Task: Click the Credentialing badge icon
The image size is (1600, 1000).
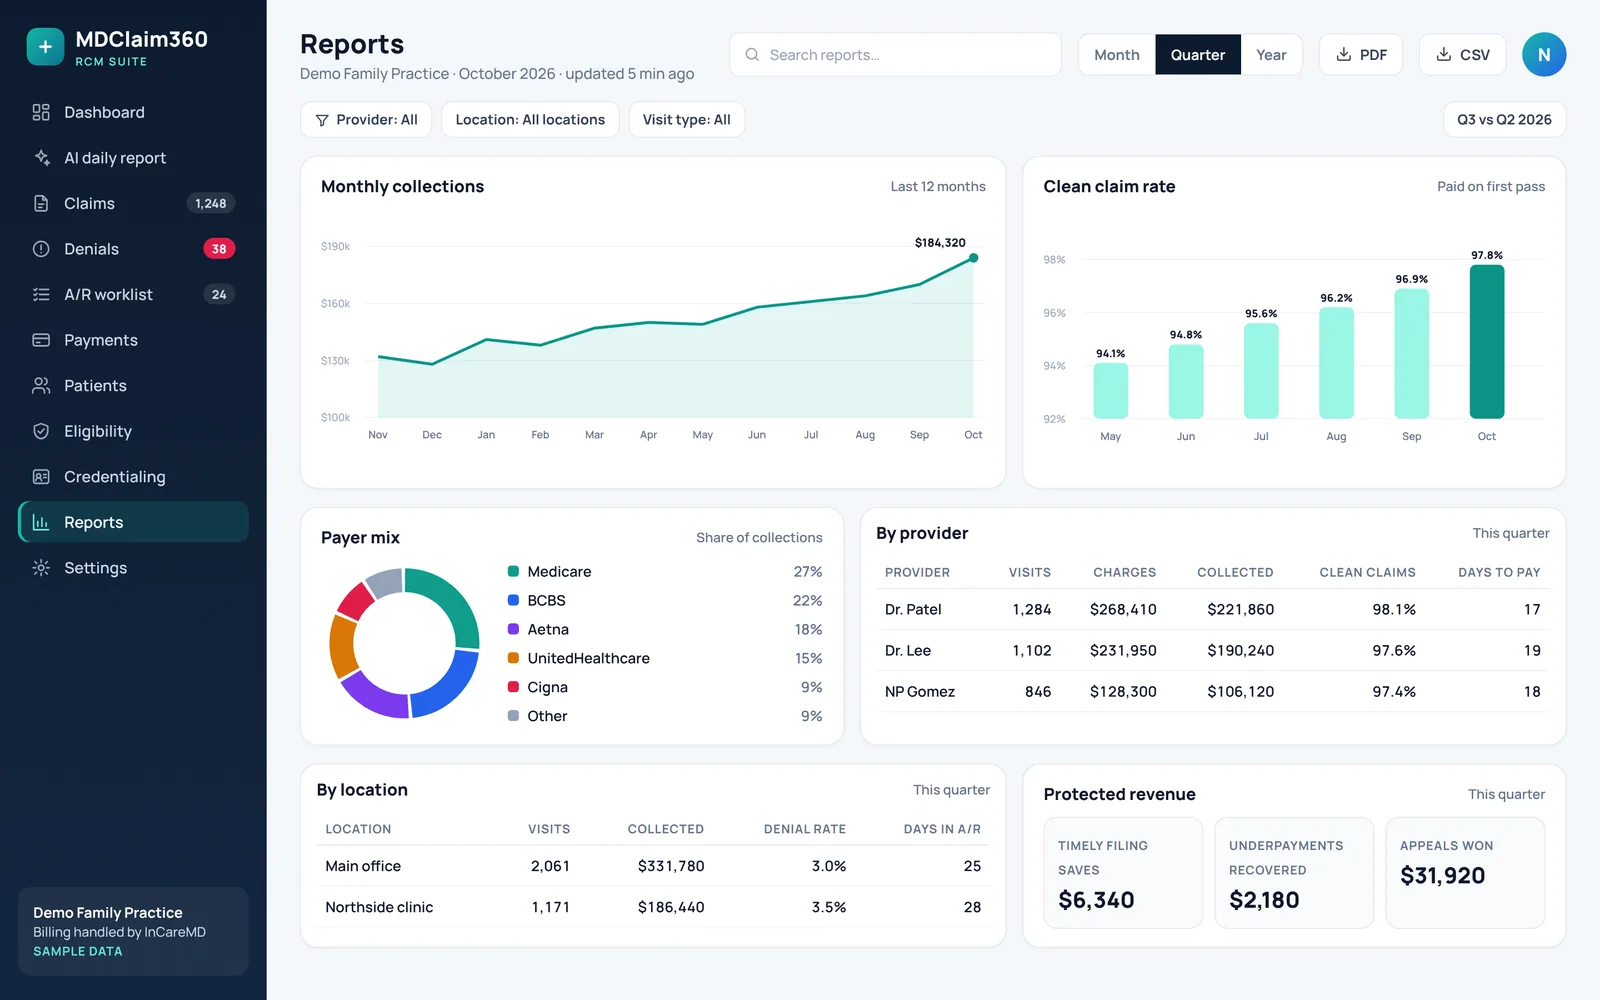Action: tap(41, 477)
